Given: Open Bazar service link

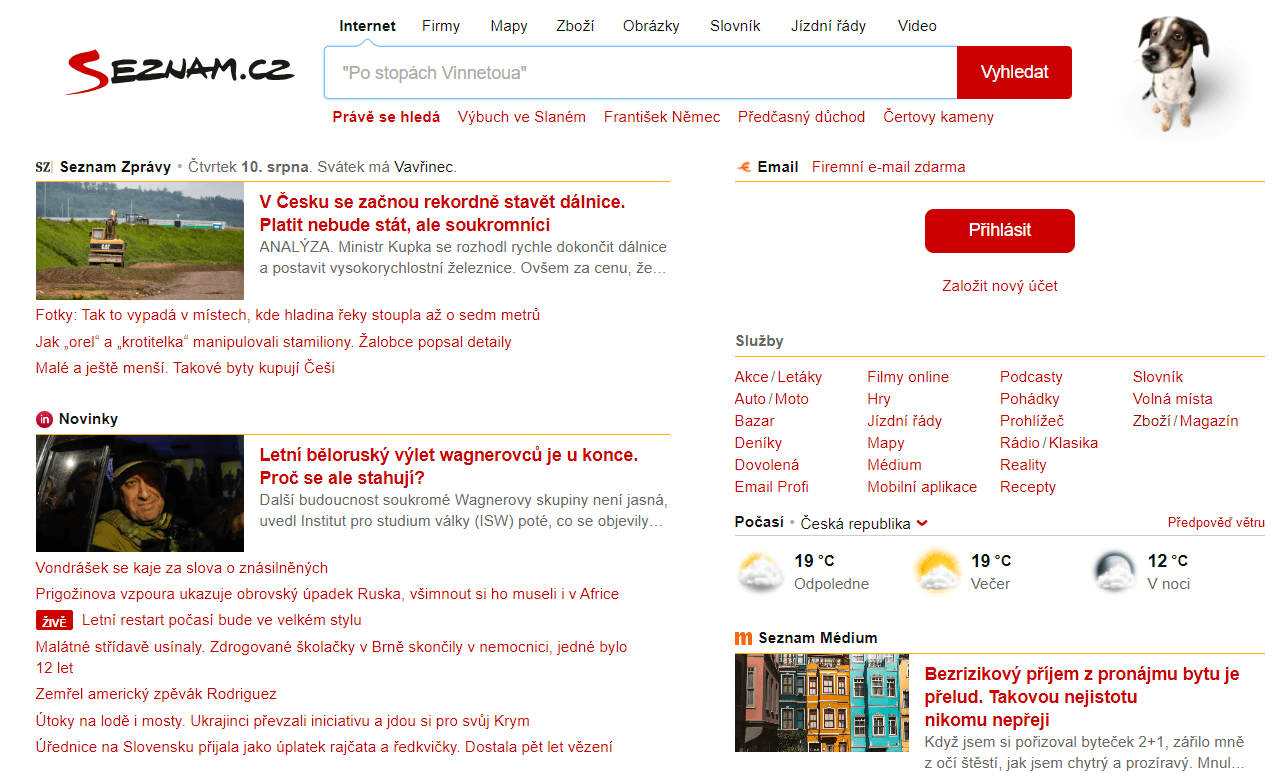Looking at the screenshot, I should pyautogui.click(x=754, y=421).
